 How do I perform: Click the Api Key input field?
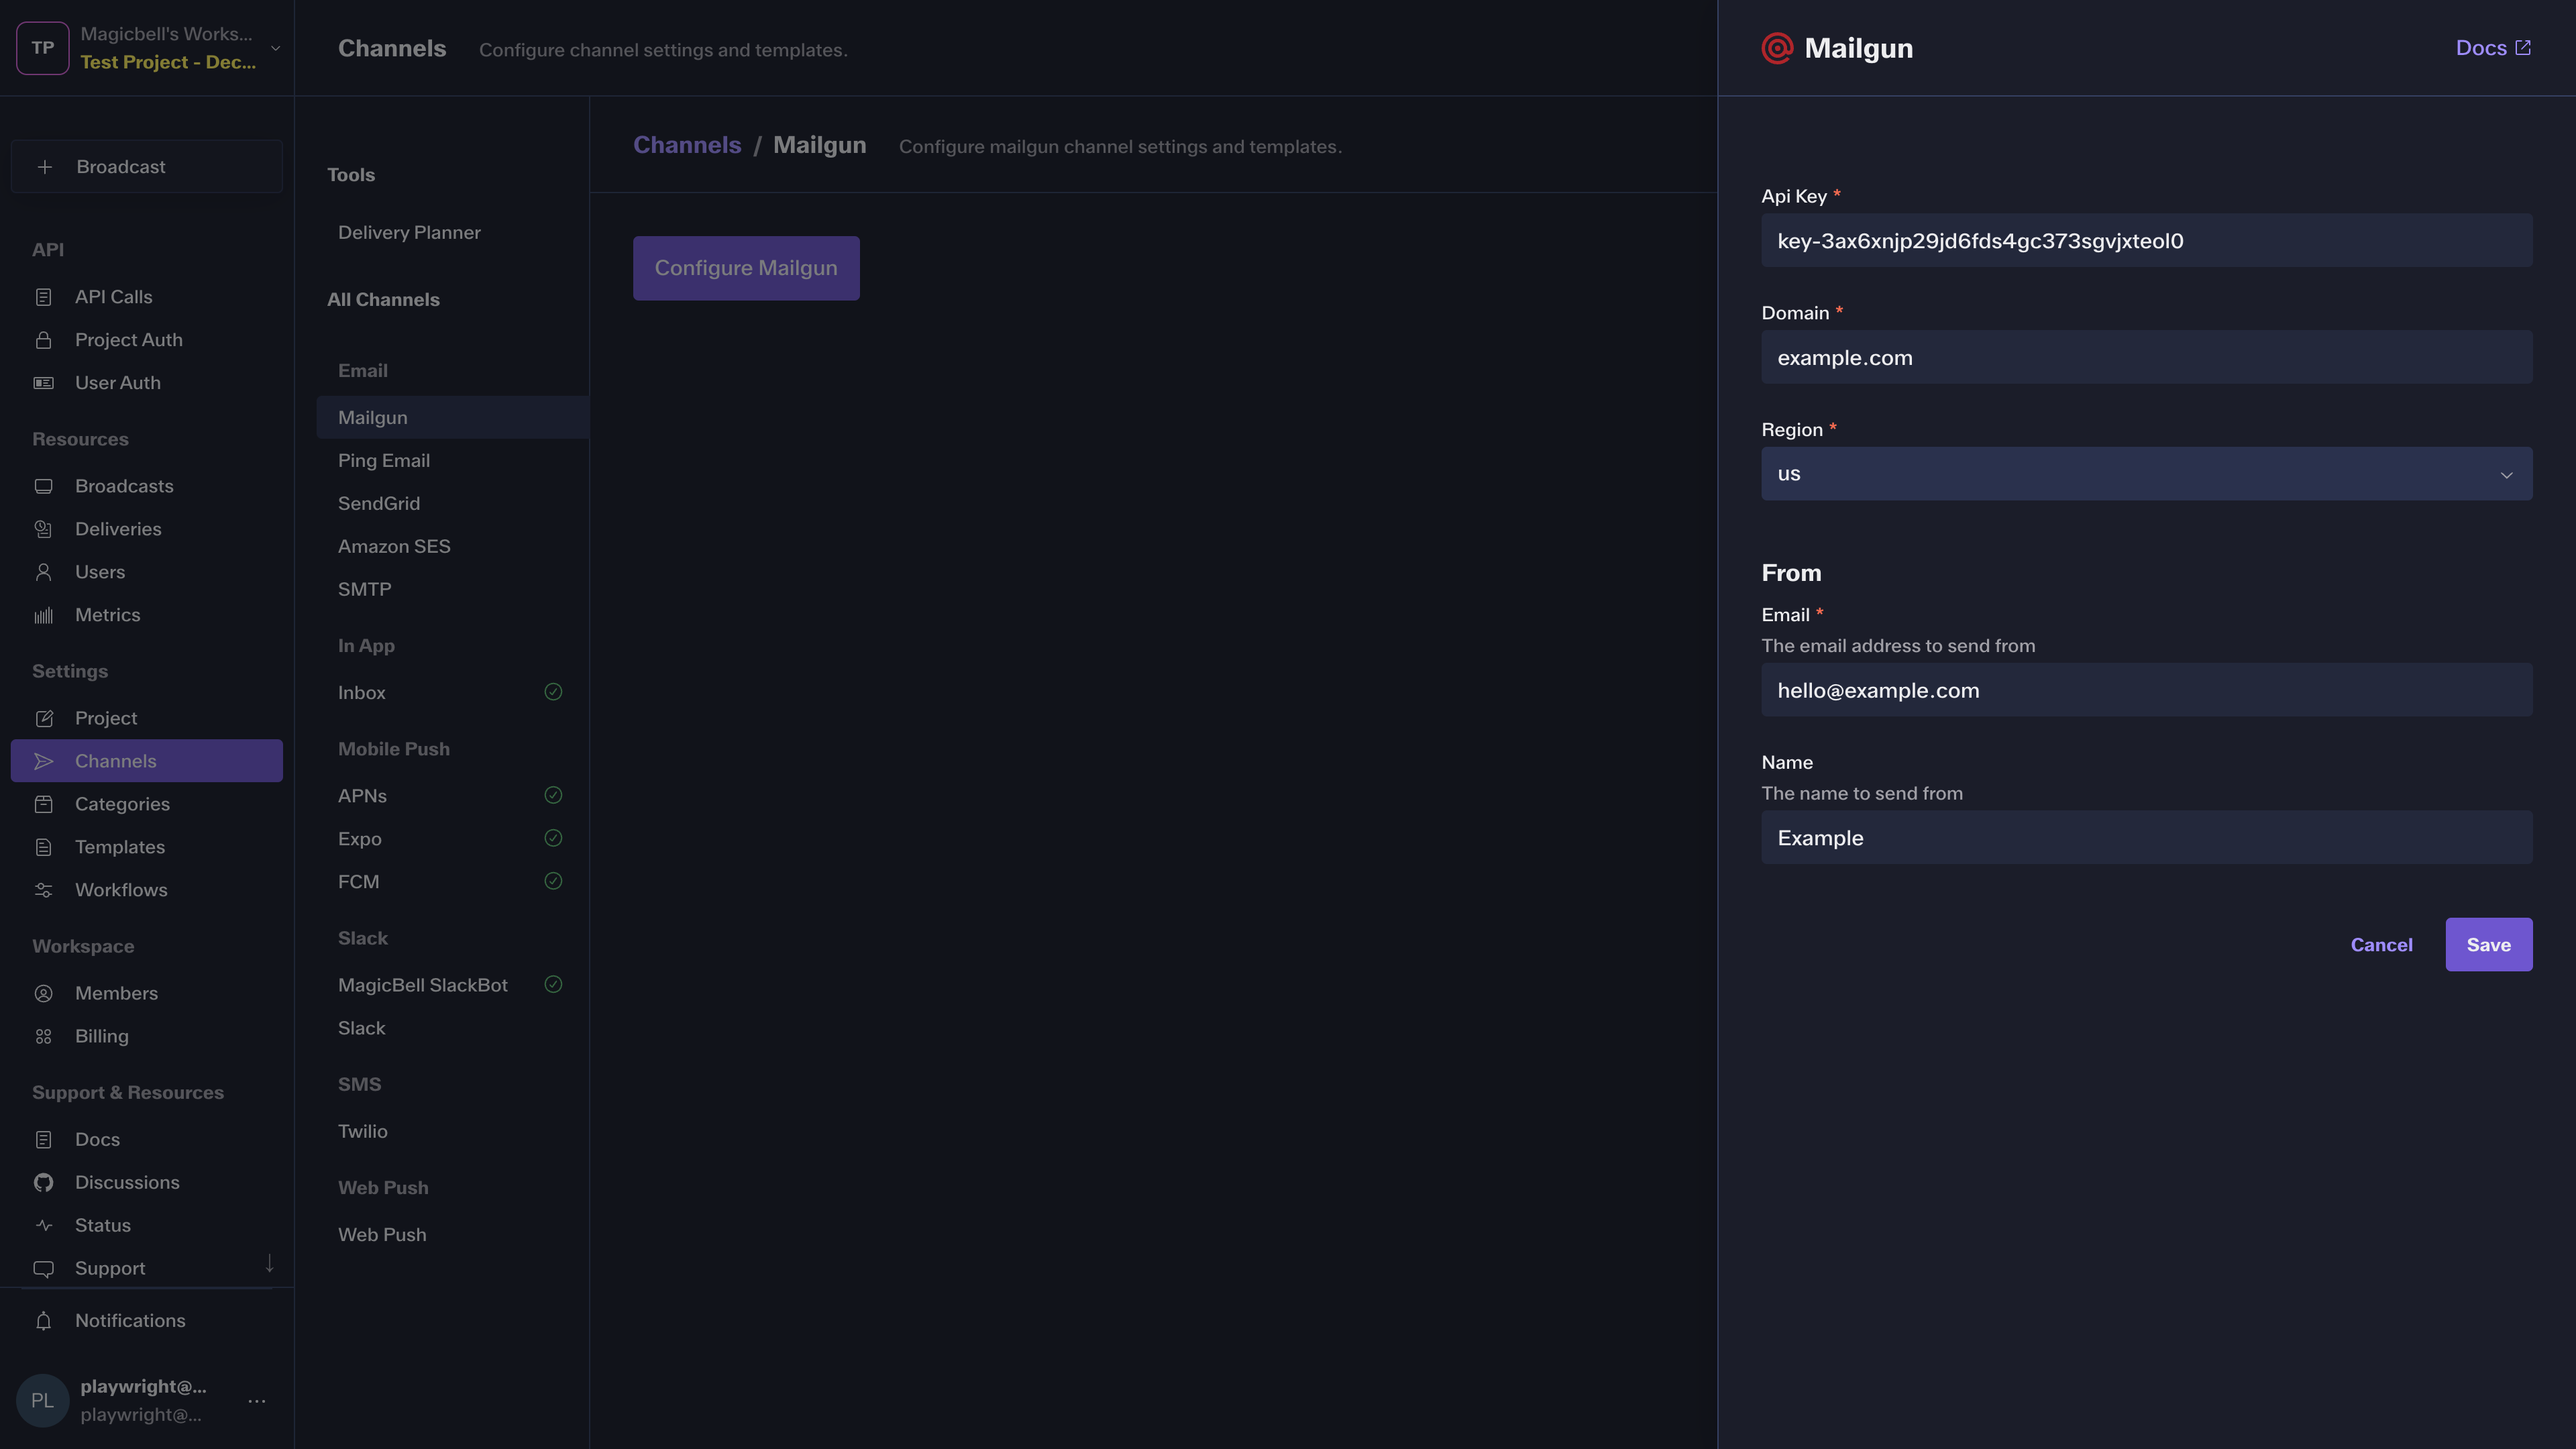pos(2146,241)
